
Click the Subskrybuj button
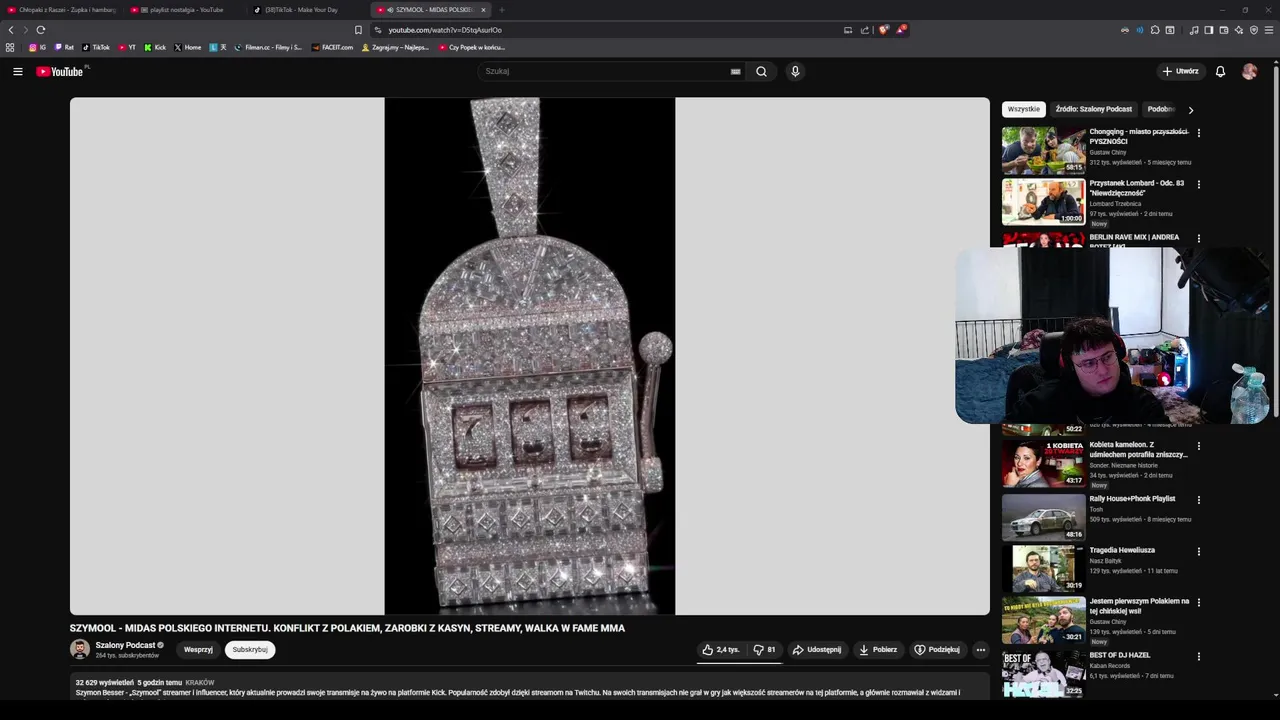(x=250, y=649)
